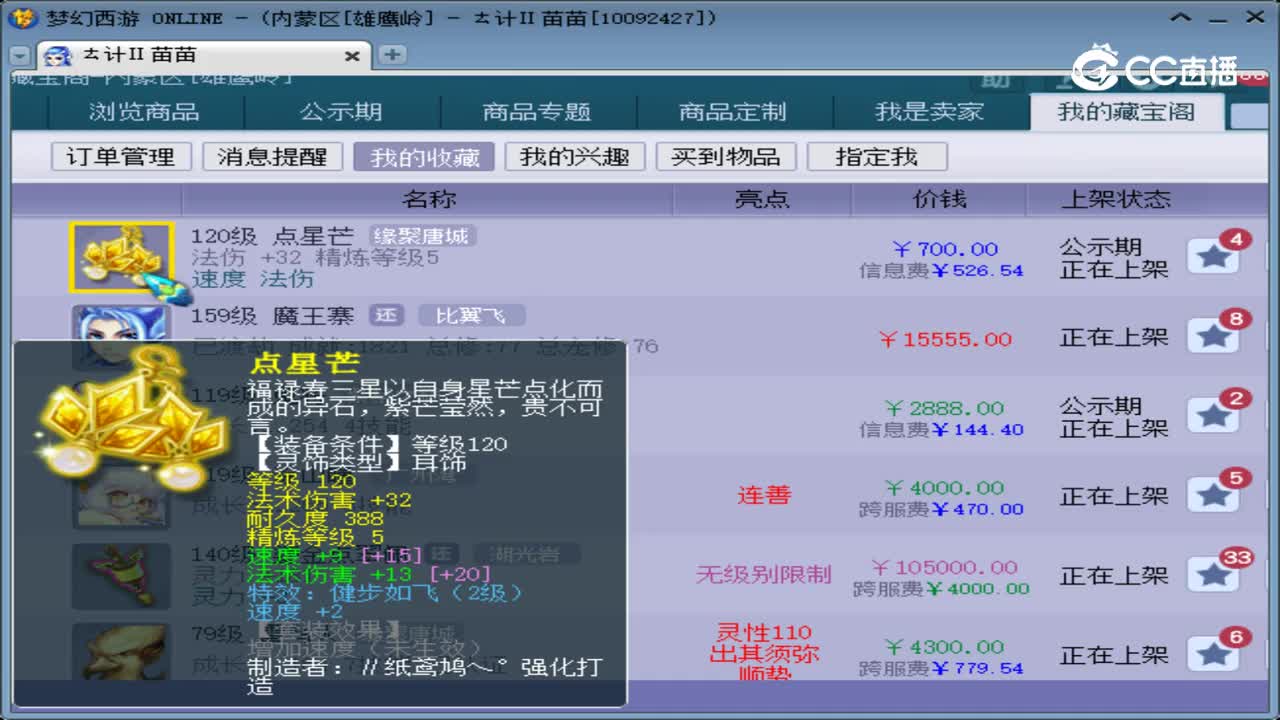Click the star icon with red badge 4
The height and width of the screenshot is (720, 1280).
(x=1215, y=257)
